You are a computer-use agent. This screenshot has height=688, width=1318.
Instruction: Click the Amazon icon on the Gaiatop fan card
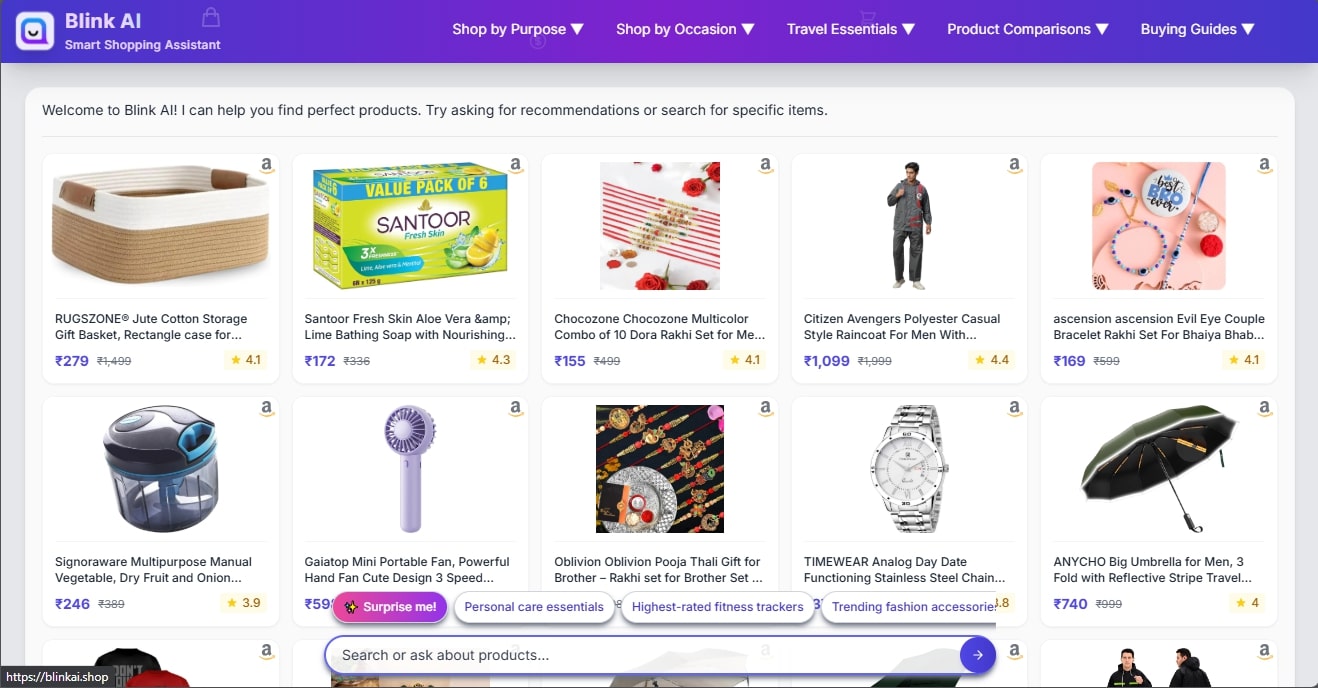click(x=515, y=409)
